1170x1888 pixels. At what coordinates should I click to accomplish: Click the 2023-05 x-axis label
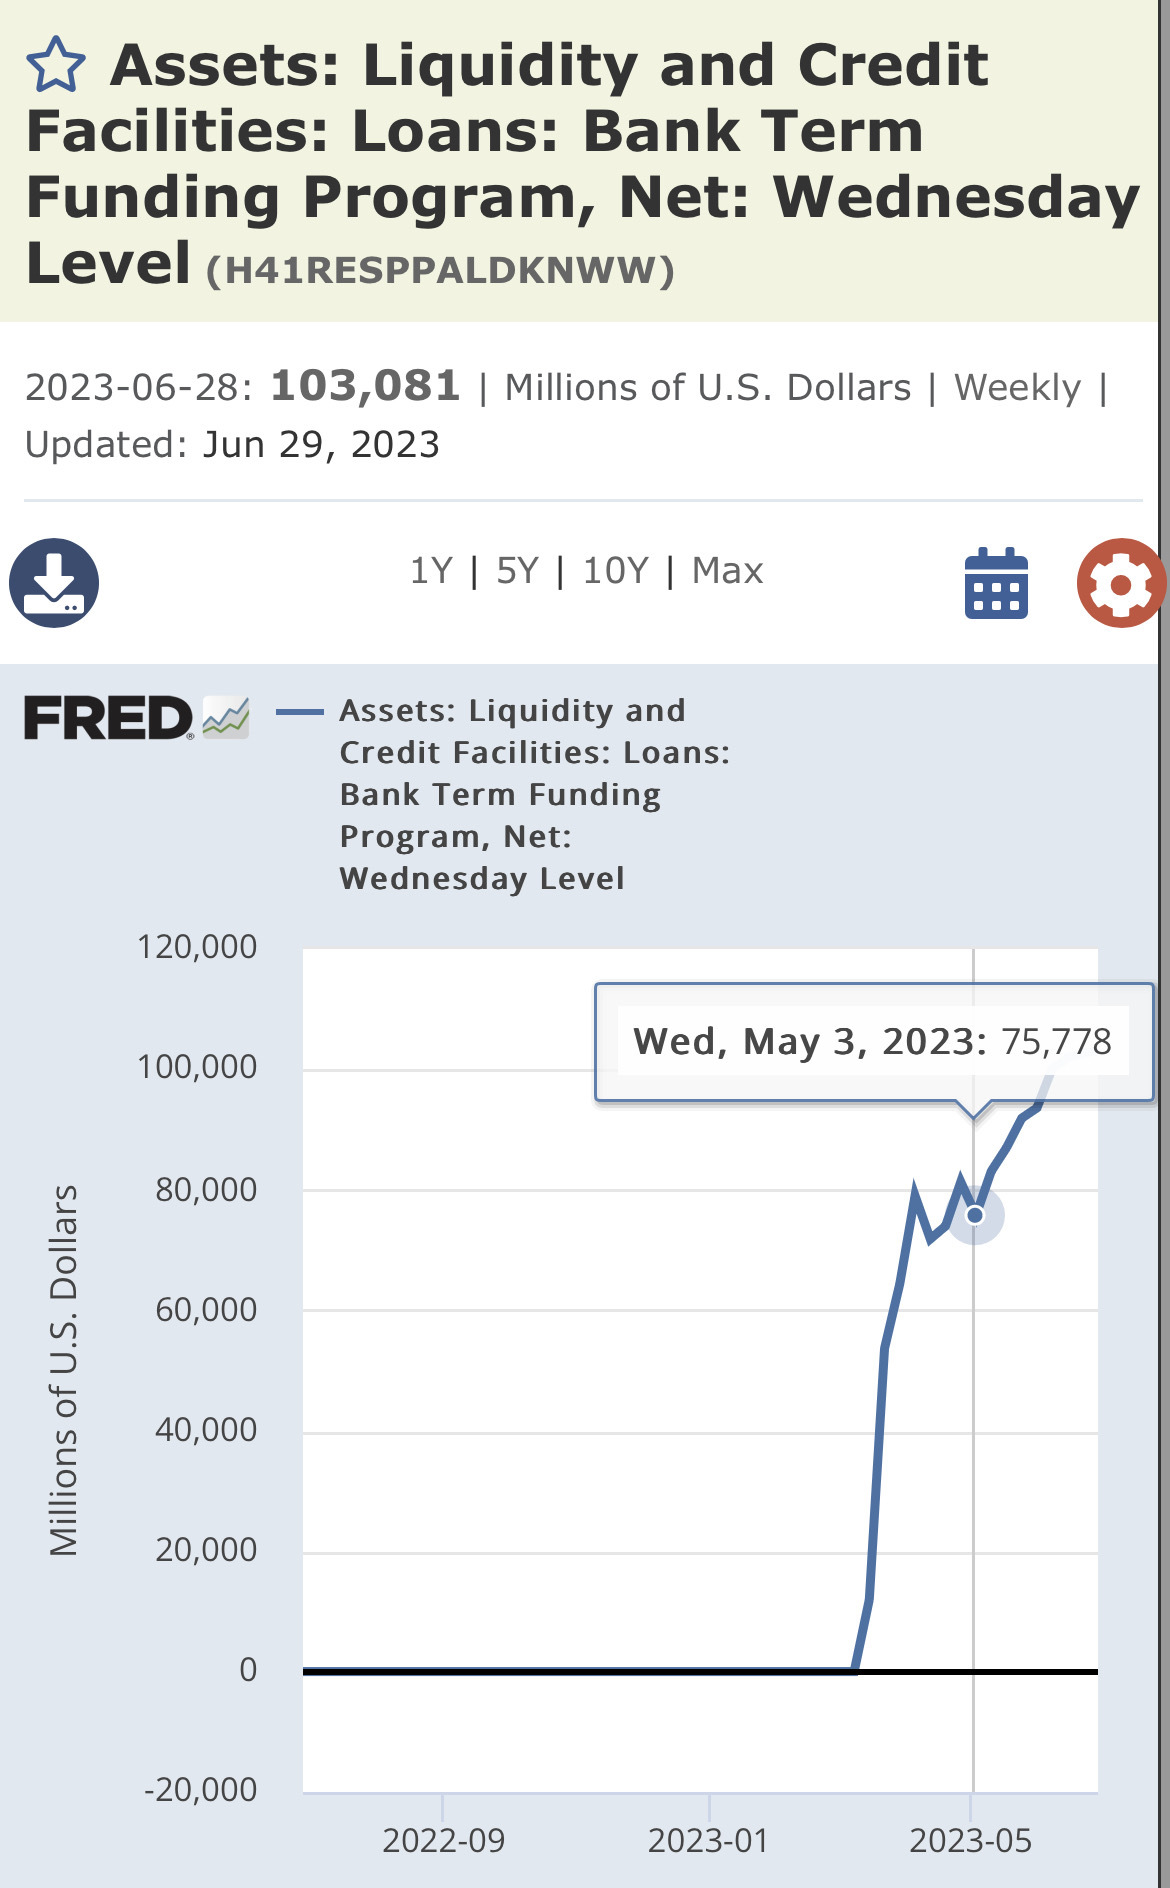pos(970,1840)
